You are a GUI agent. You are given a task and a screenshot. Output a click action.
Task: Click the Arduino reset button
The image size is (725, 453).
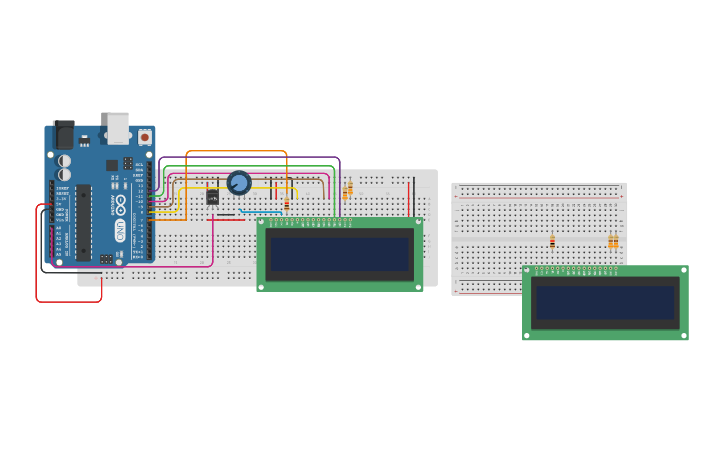(x=145, y=136)
